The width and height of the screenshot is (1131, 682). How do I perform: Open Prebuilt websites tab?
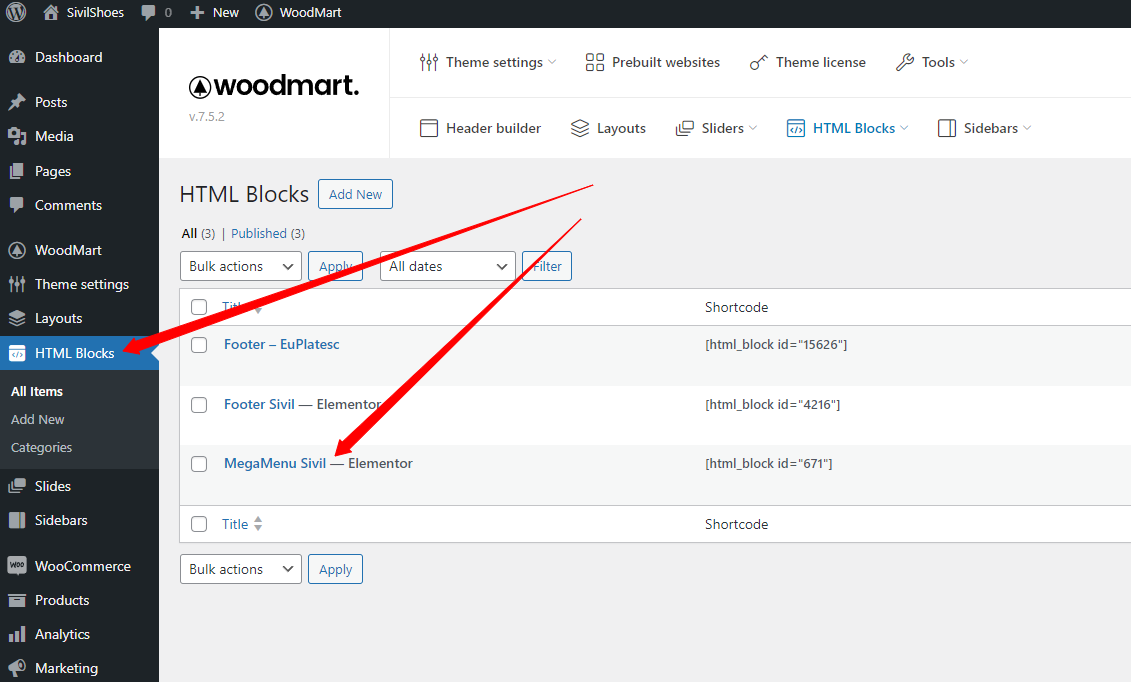click(x=653, y=63)
